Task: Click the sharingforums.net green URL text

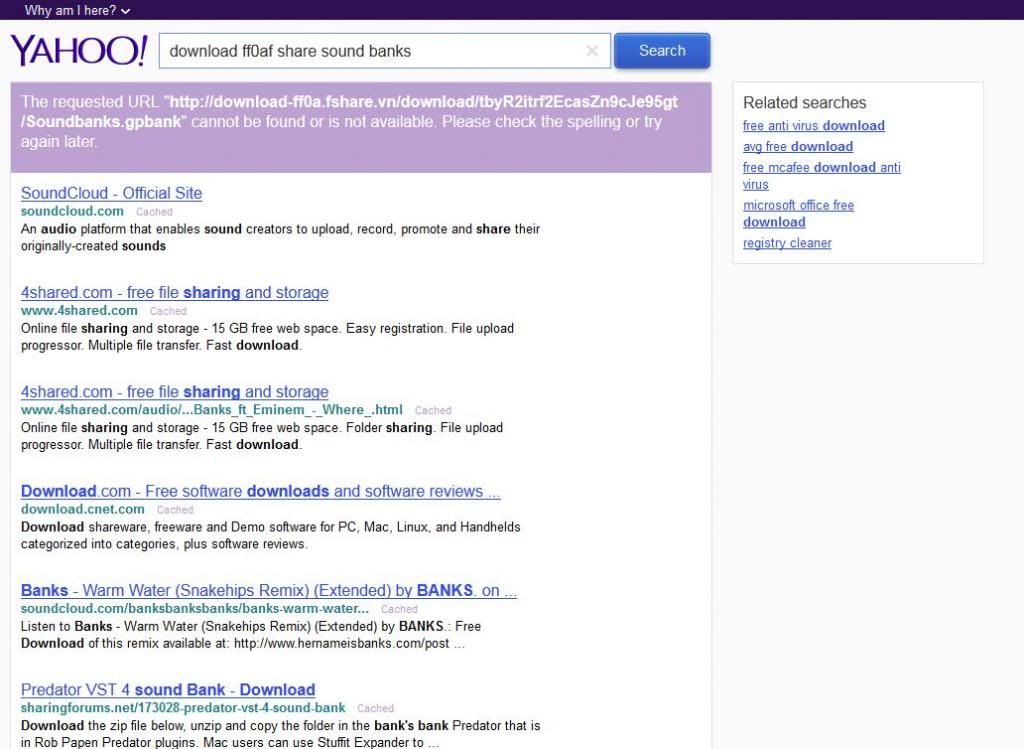Action: [x=183, y=707]
